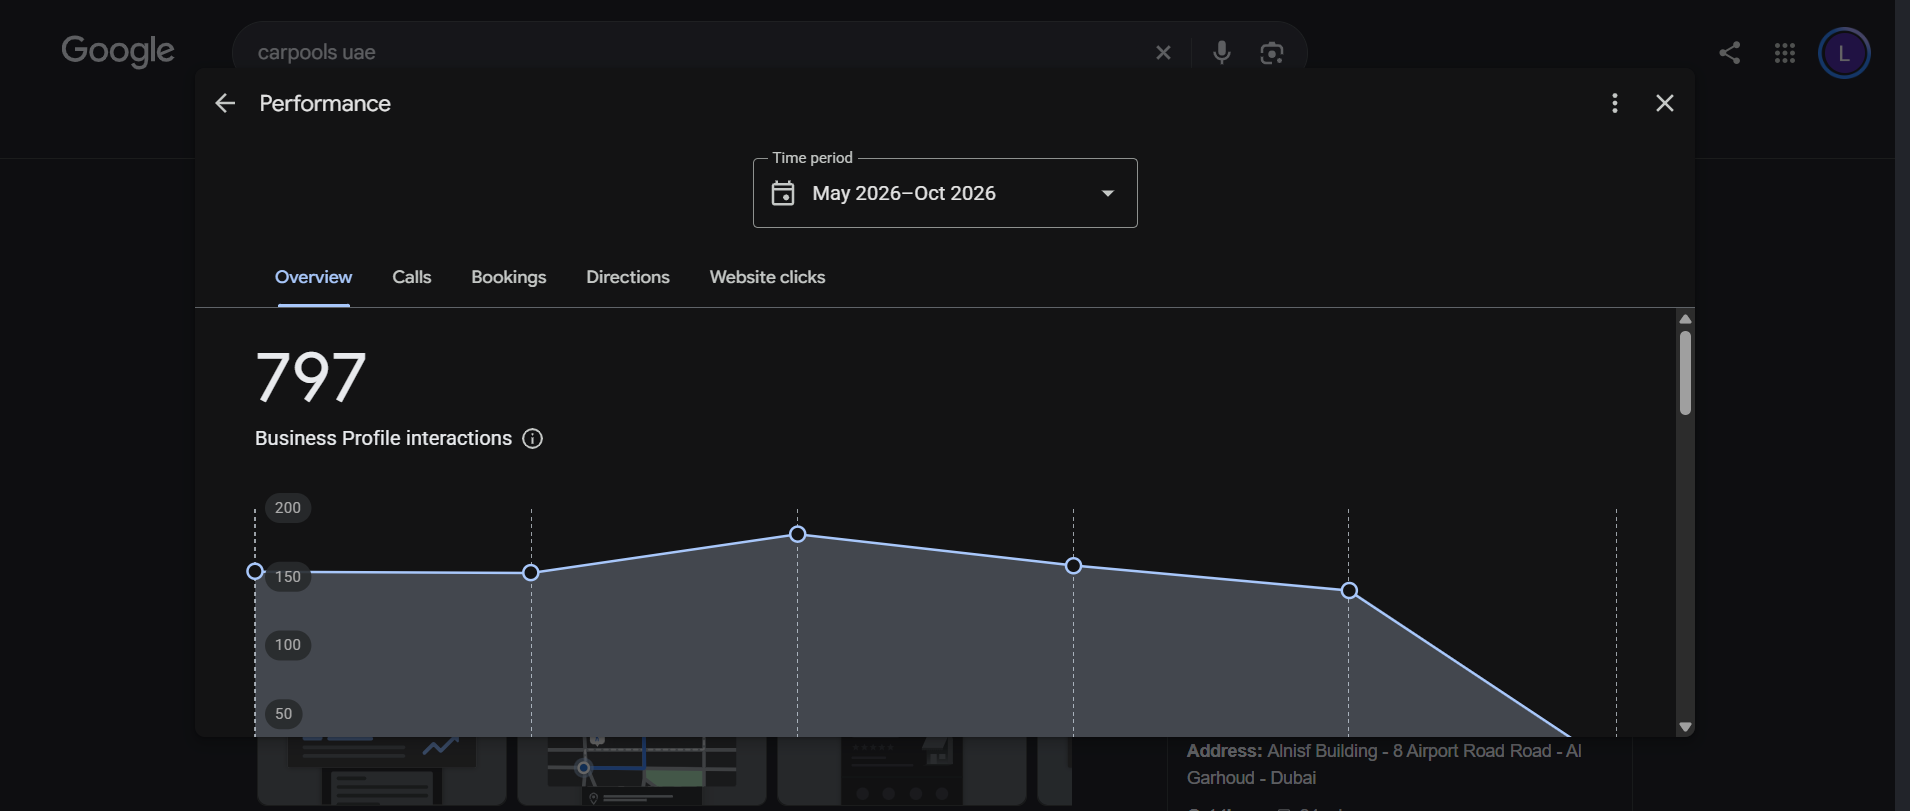
Task: Select the highest data point on the chart
Action: pos(797,534)
